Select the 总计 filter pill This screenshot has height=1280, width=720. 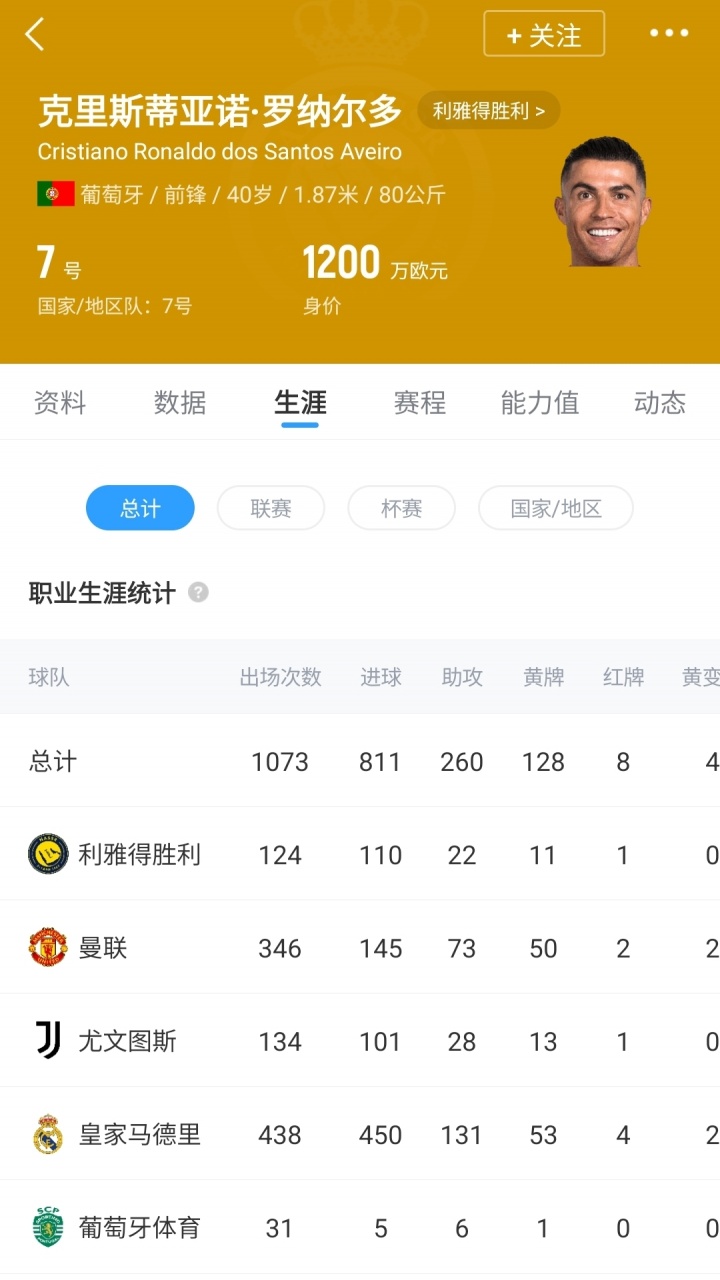coord(140,508)
